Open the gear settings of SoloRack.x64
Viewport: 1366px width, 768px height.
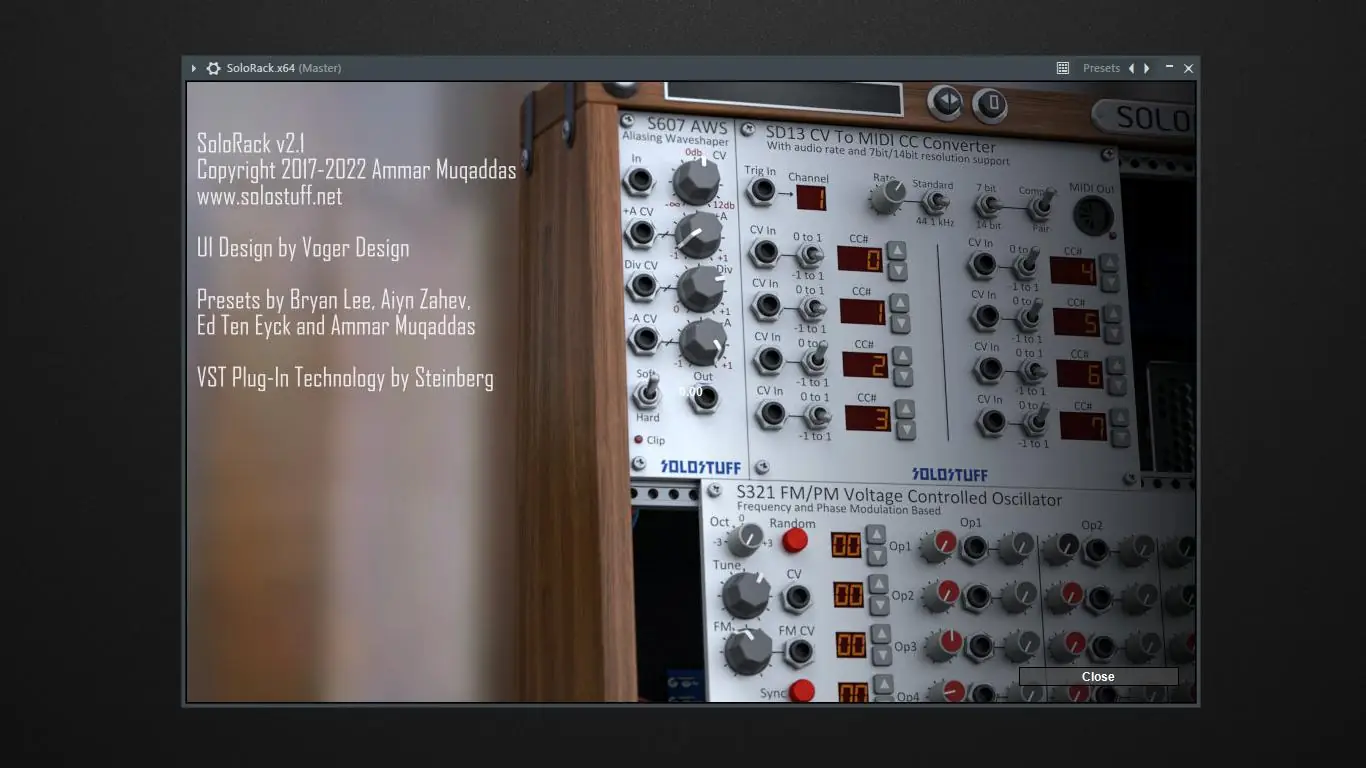click(x=213, y=68)
